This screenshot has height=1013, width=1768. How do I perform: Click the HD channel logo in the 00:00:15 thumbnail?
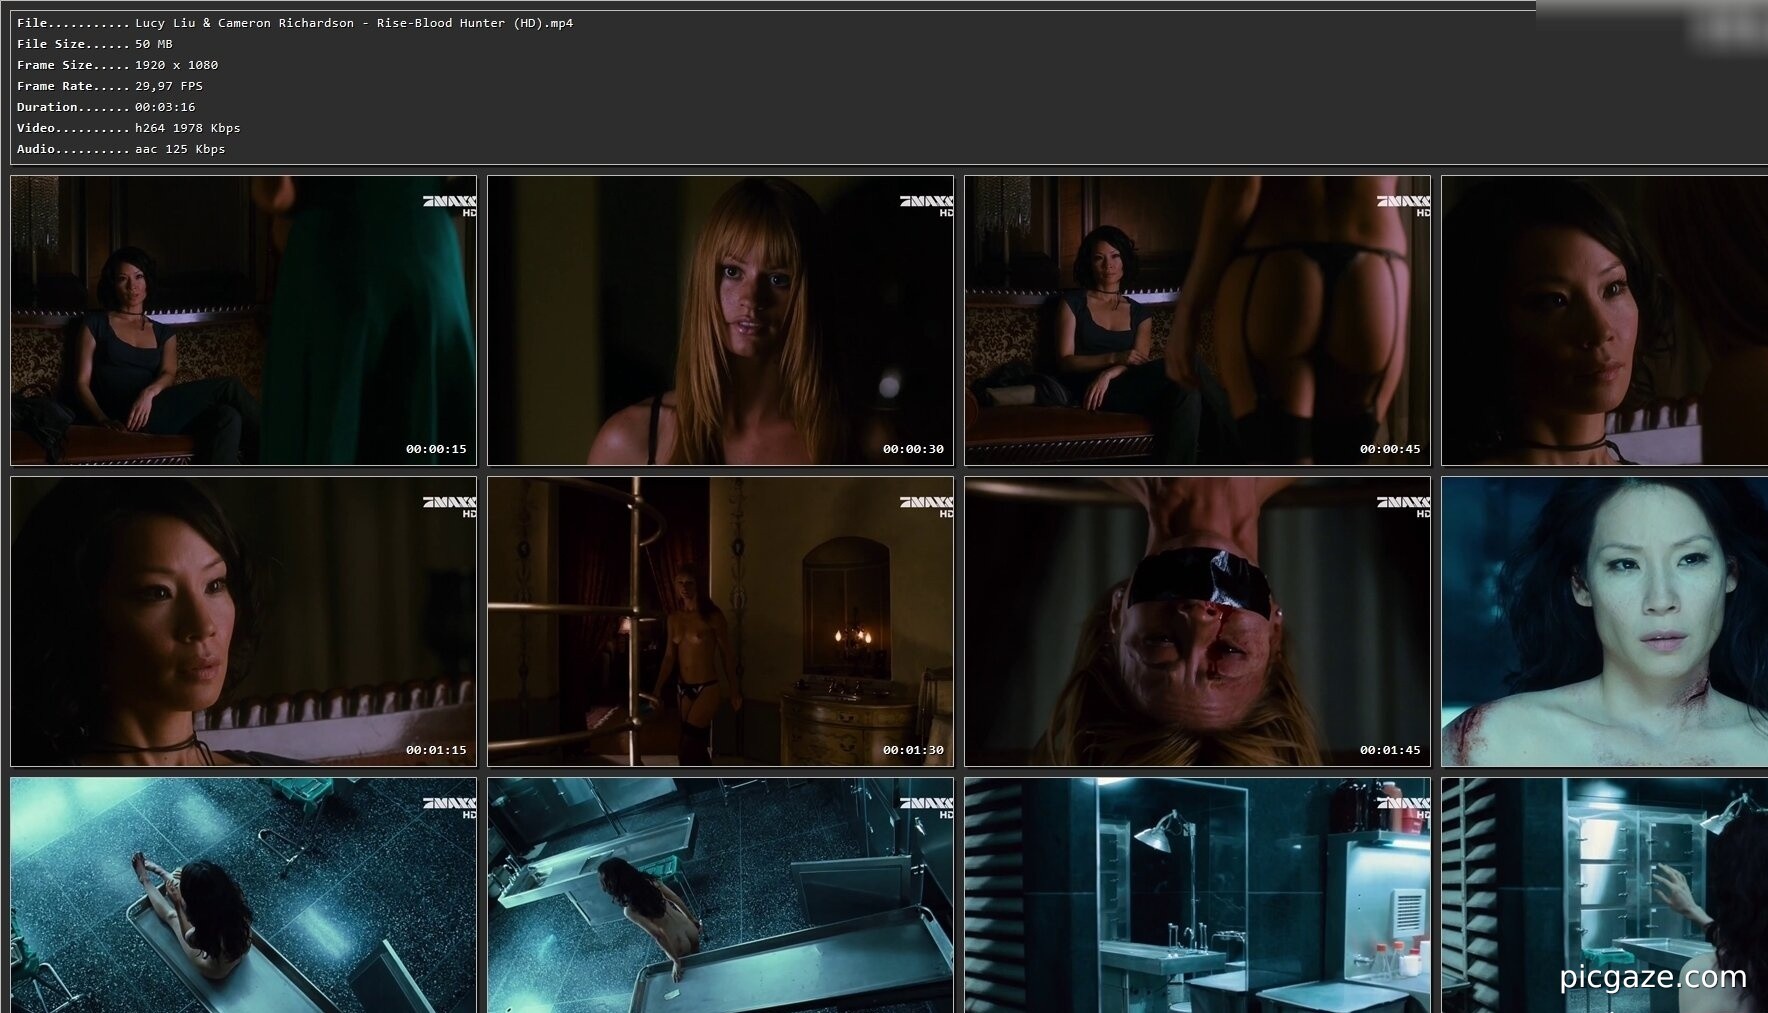449,205
